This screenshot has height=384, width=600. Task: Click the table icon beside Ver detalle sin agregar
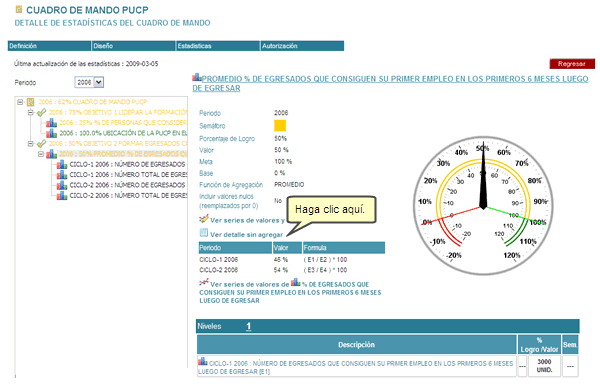tap(204, 233)
